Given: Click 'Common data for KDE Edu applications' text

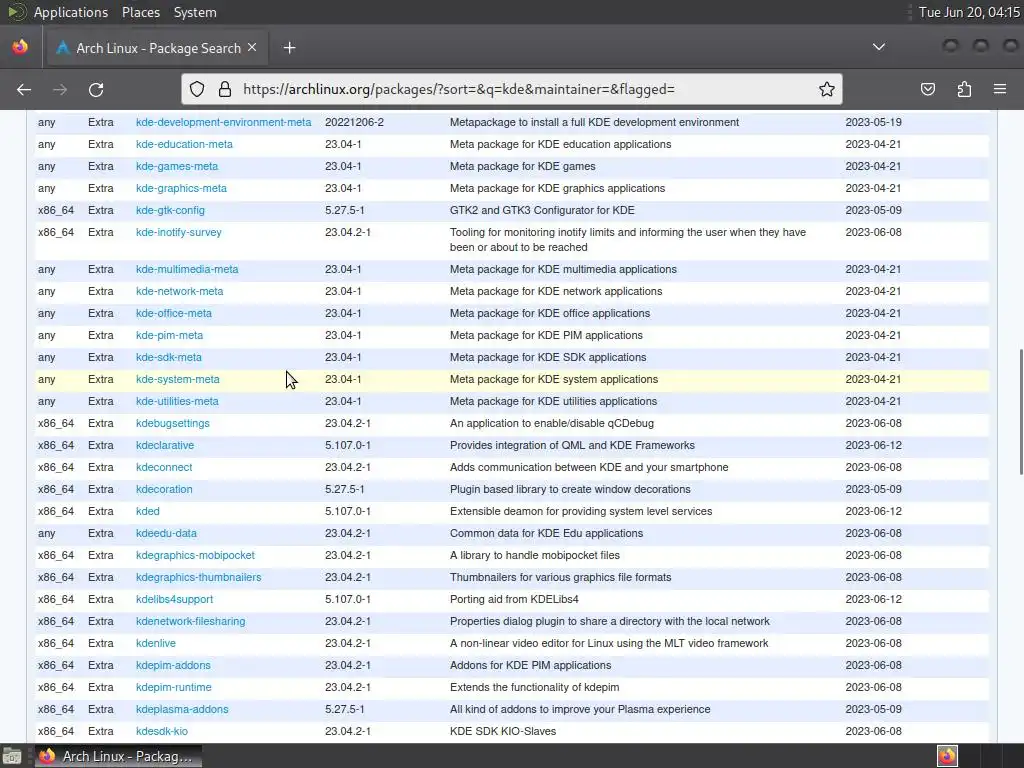Looking at the screenshot, I should coord(546,534).
